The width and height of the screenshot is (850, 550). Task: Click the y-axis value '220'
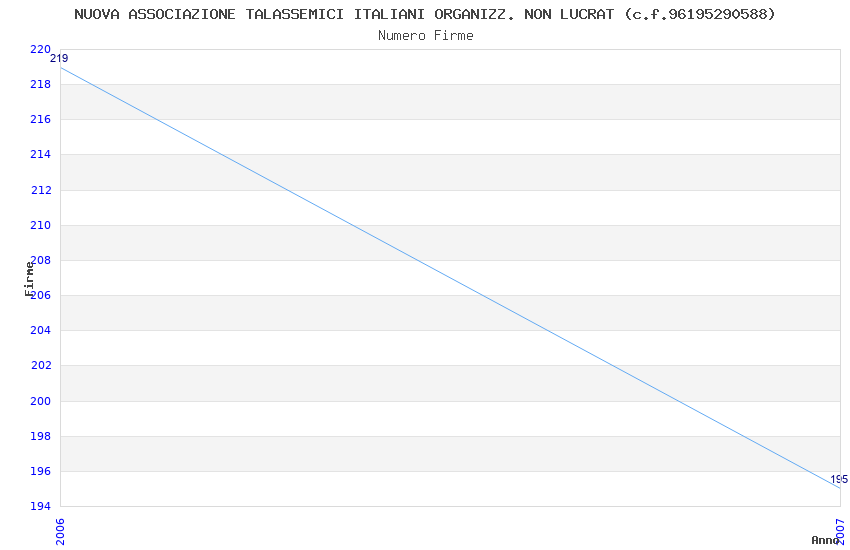tap(40, 49)
